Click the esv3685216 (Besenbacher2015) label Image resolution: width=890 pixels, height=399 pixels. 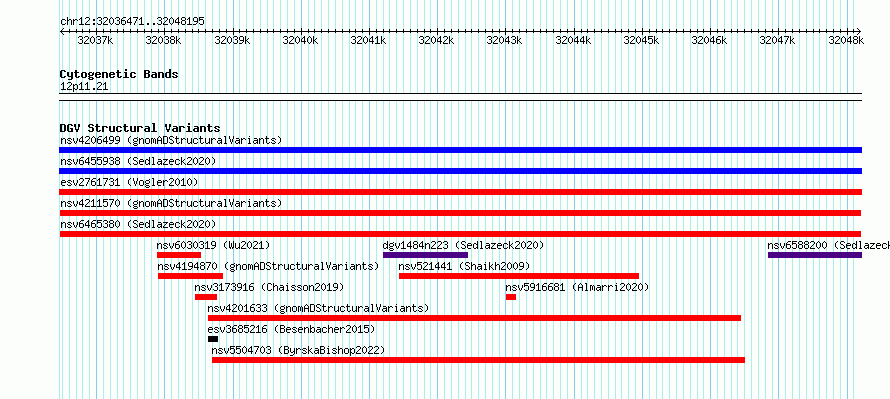coord(291,329)
